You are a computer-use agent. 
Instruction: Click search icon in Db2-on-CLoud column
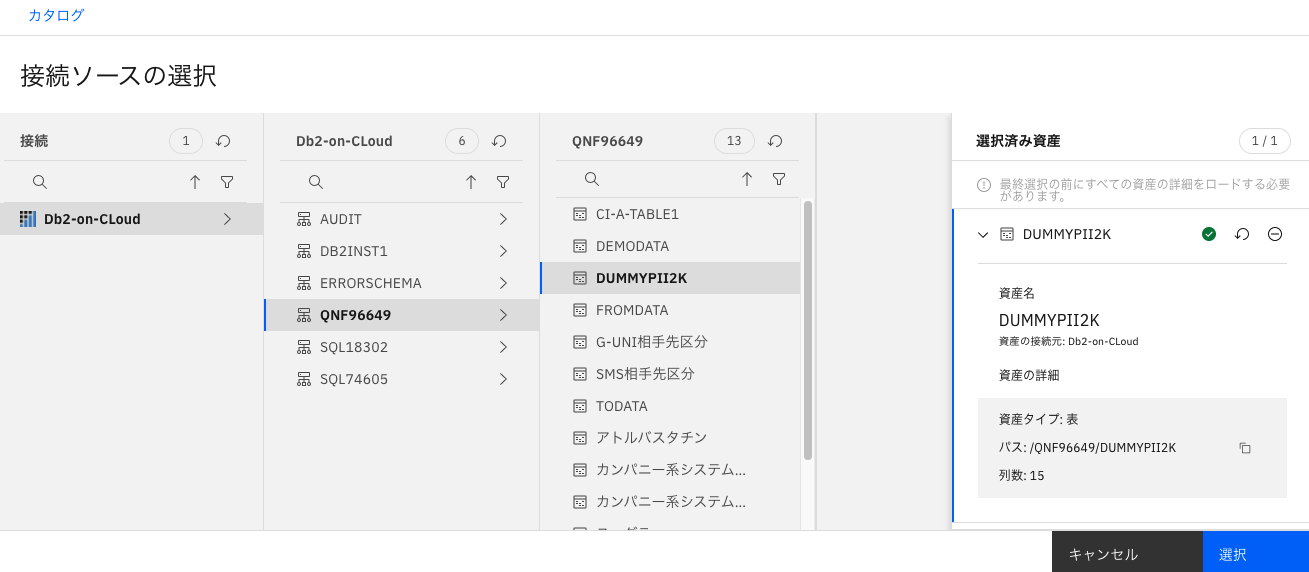[315, 182]
